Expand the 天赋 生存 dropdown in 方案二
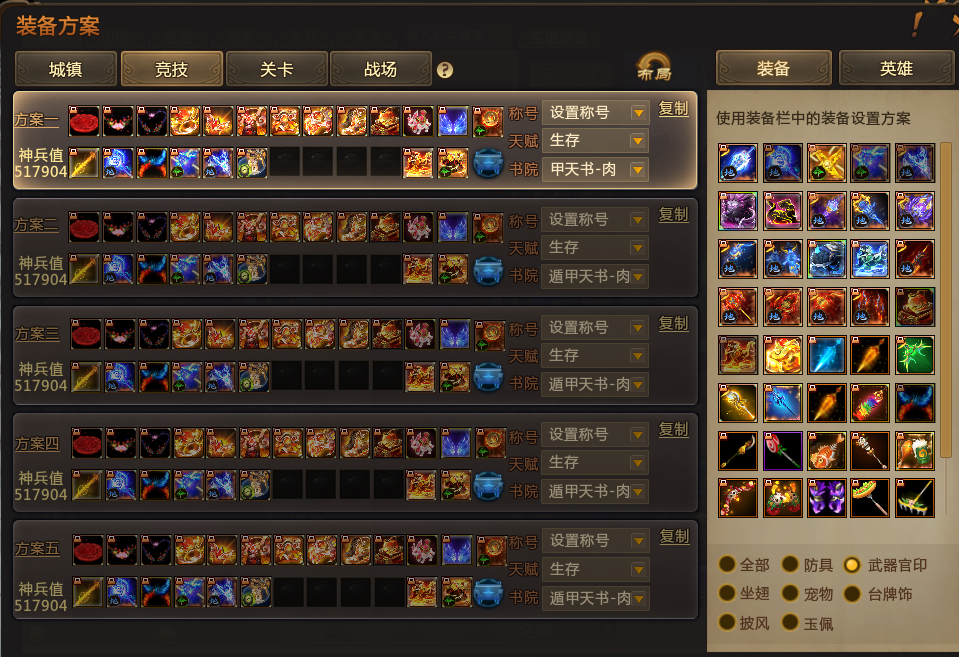959x657 pixels. click(x=594, y=248)
